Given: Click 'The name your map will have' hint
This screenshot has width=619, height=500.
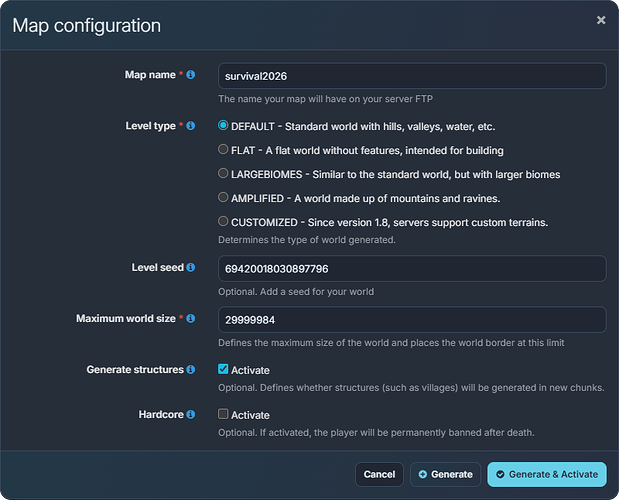Looking at the screenshot, I should (325, 99).
